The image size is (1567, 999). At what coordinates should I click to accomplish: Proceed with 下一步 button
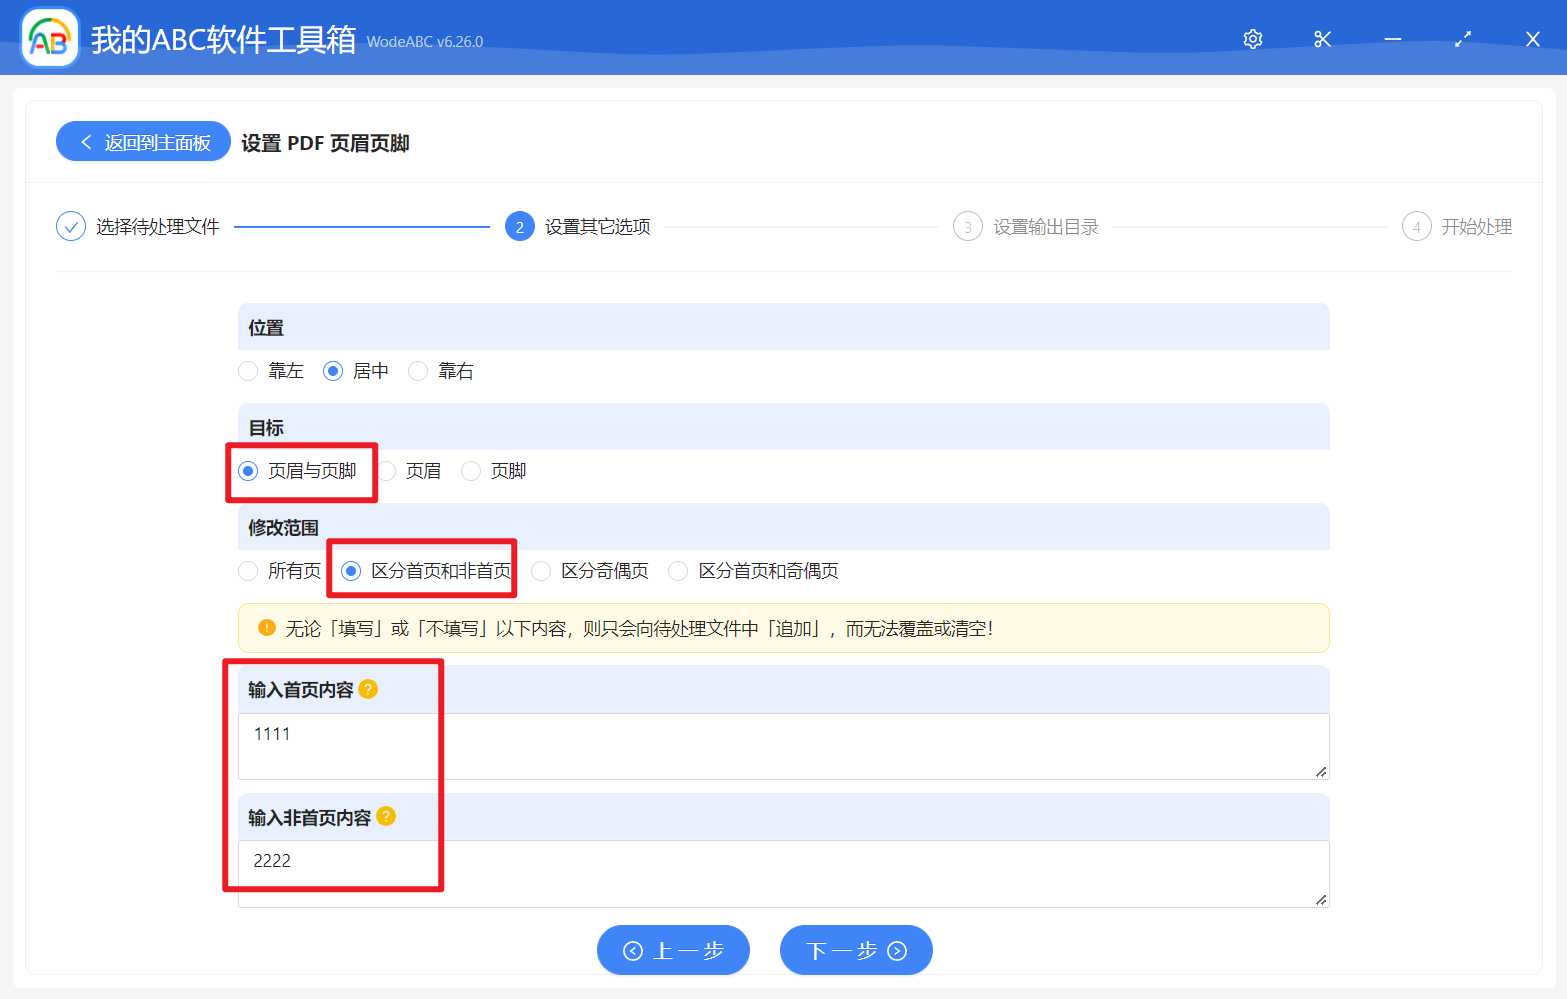(x=856, y=950)
